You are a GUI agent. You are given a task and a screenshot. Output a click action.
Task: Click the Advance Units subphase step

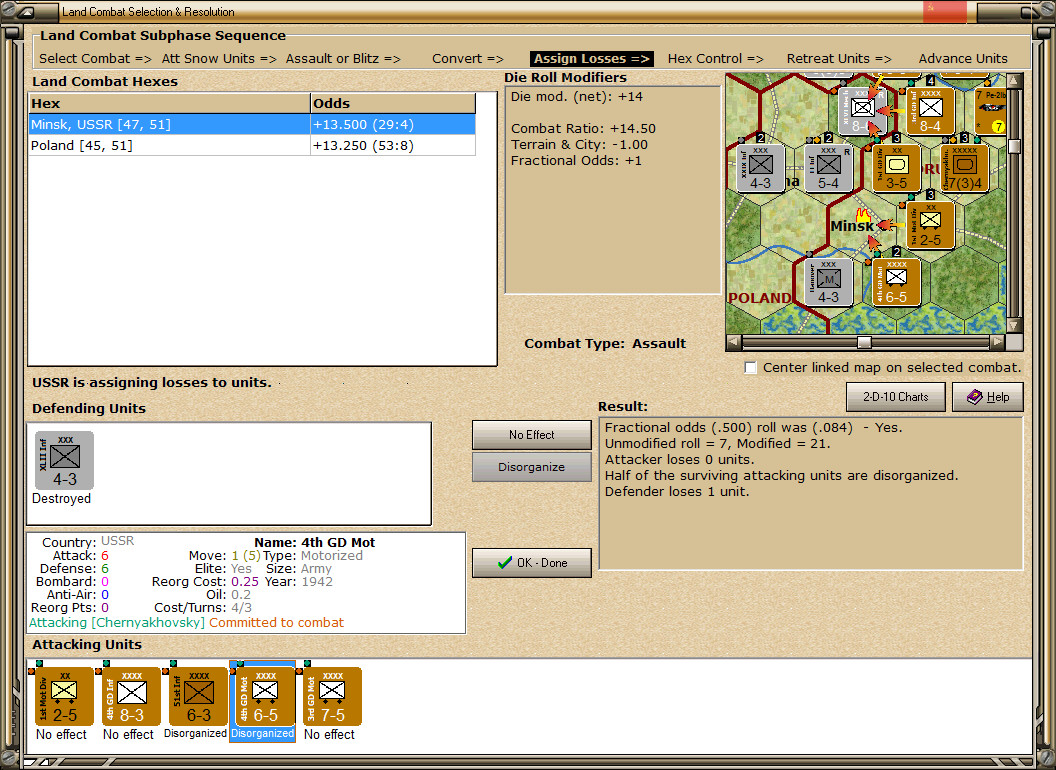[x=963, y=59]
